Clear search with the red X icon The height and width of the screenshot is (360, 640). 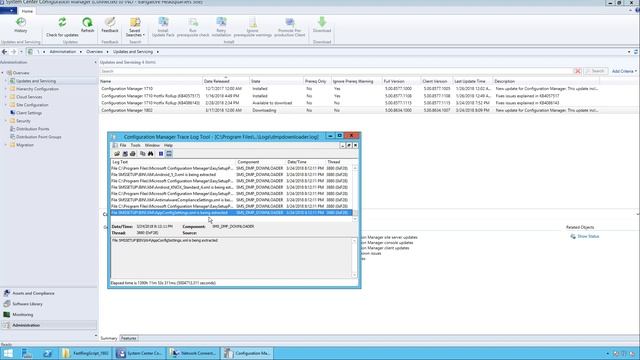pyautogui.click(x=578, y=71)
